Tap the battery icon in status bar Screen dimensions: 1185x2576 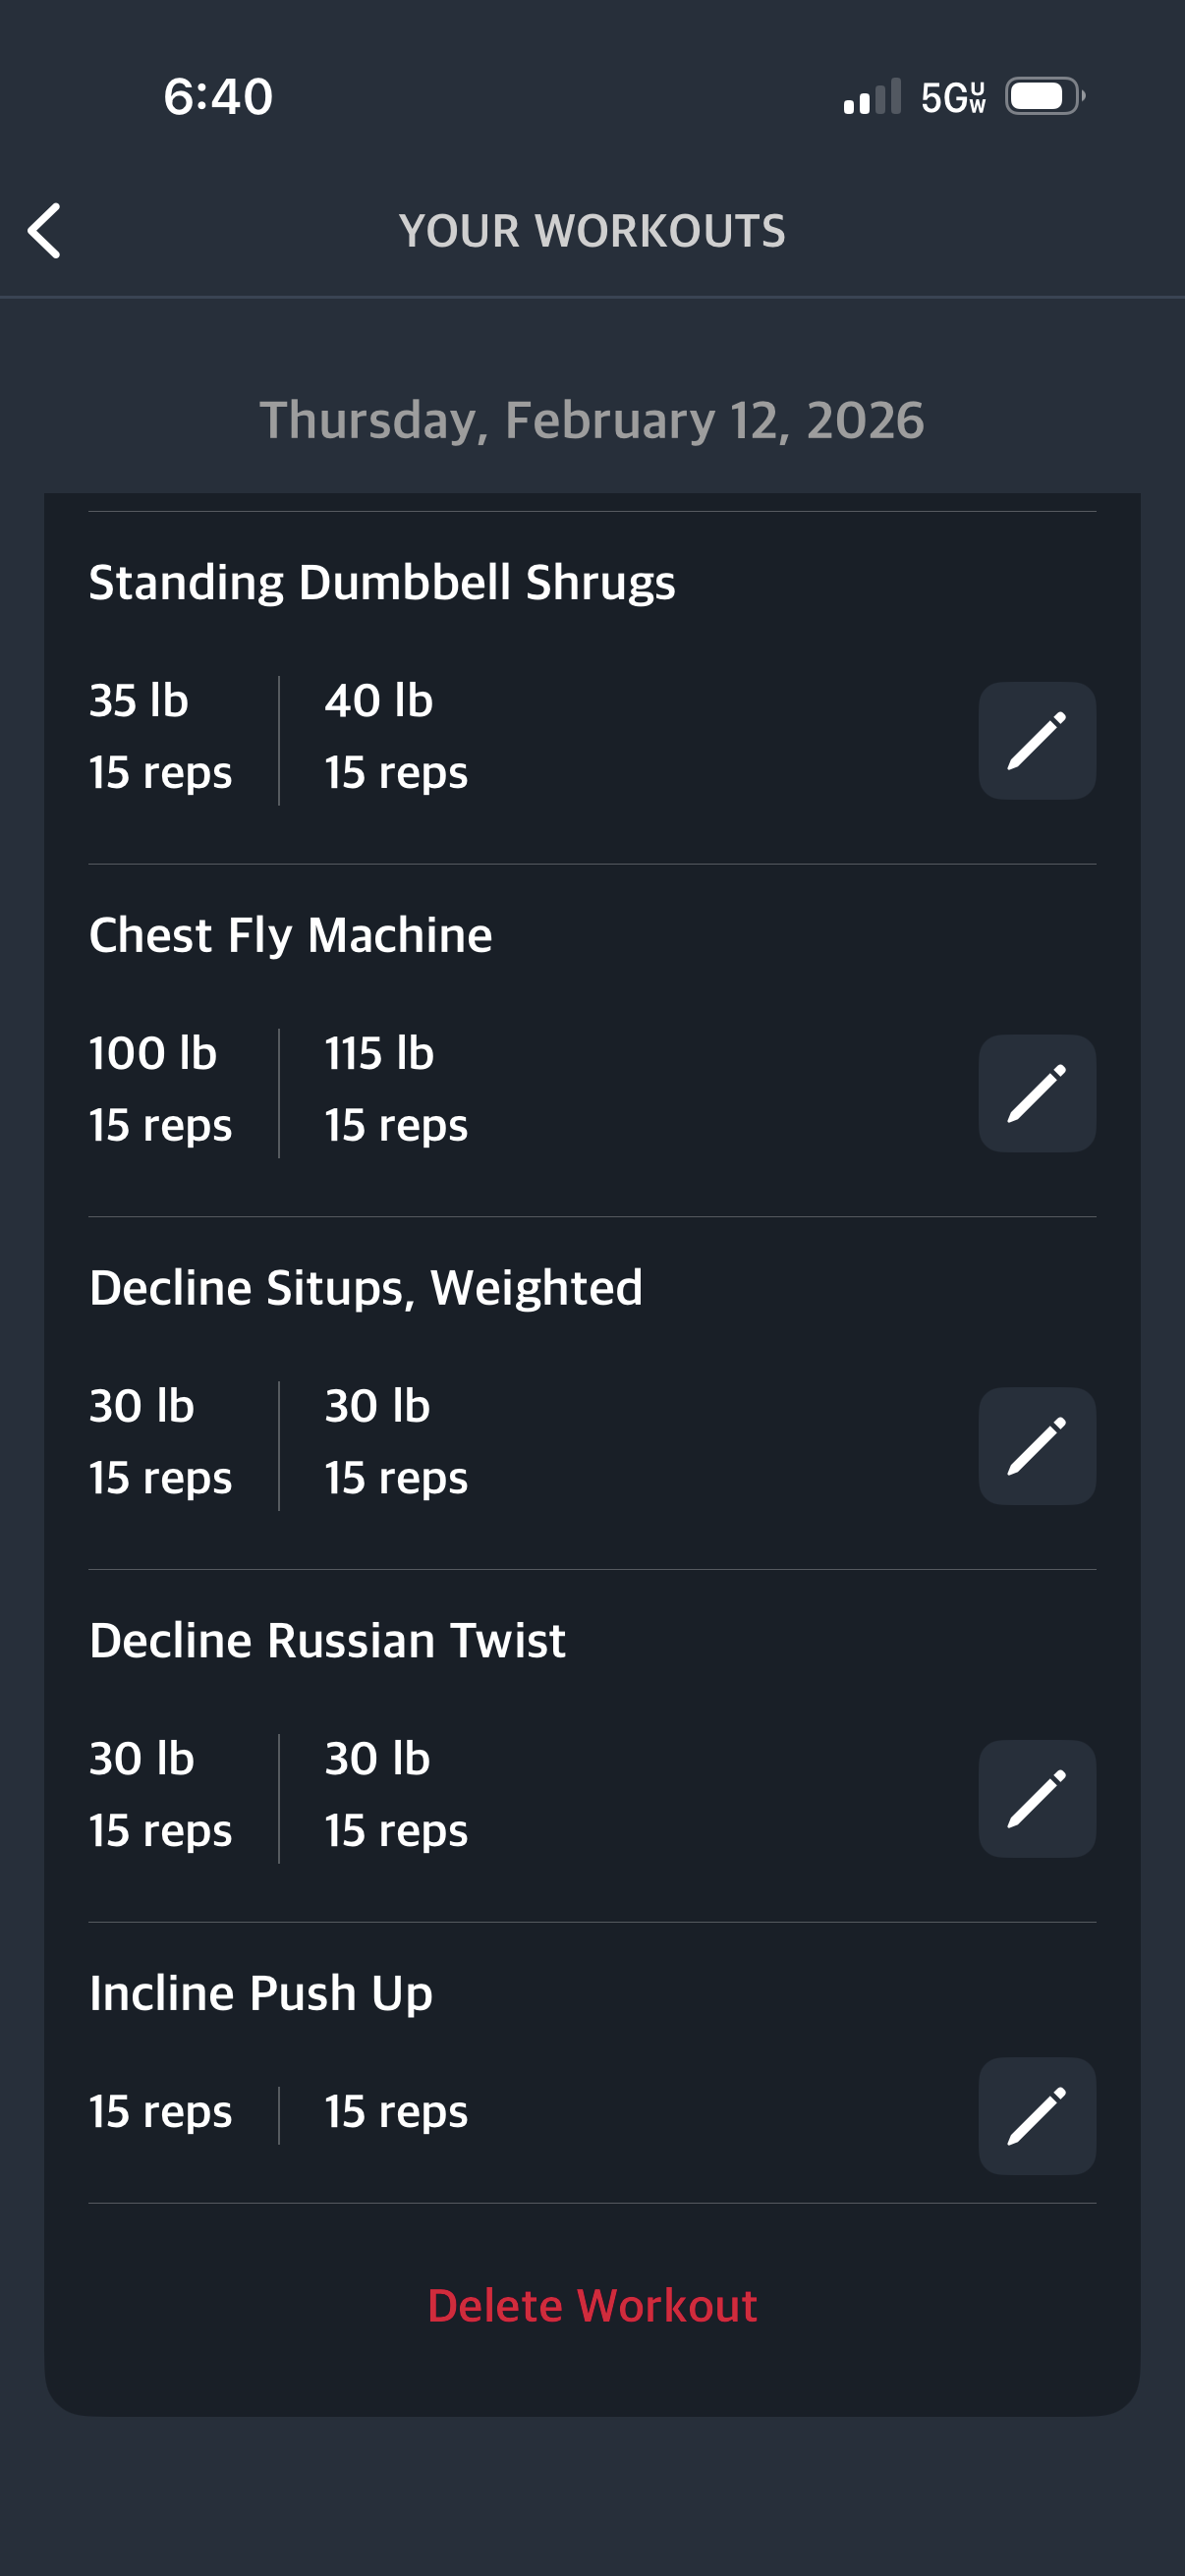pyautogui.click(x=1044, y=97)
